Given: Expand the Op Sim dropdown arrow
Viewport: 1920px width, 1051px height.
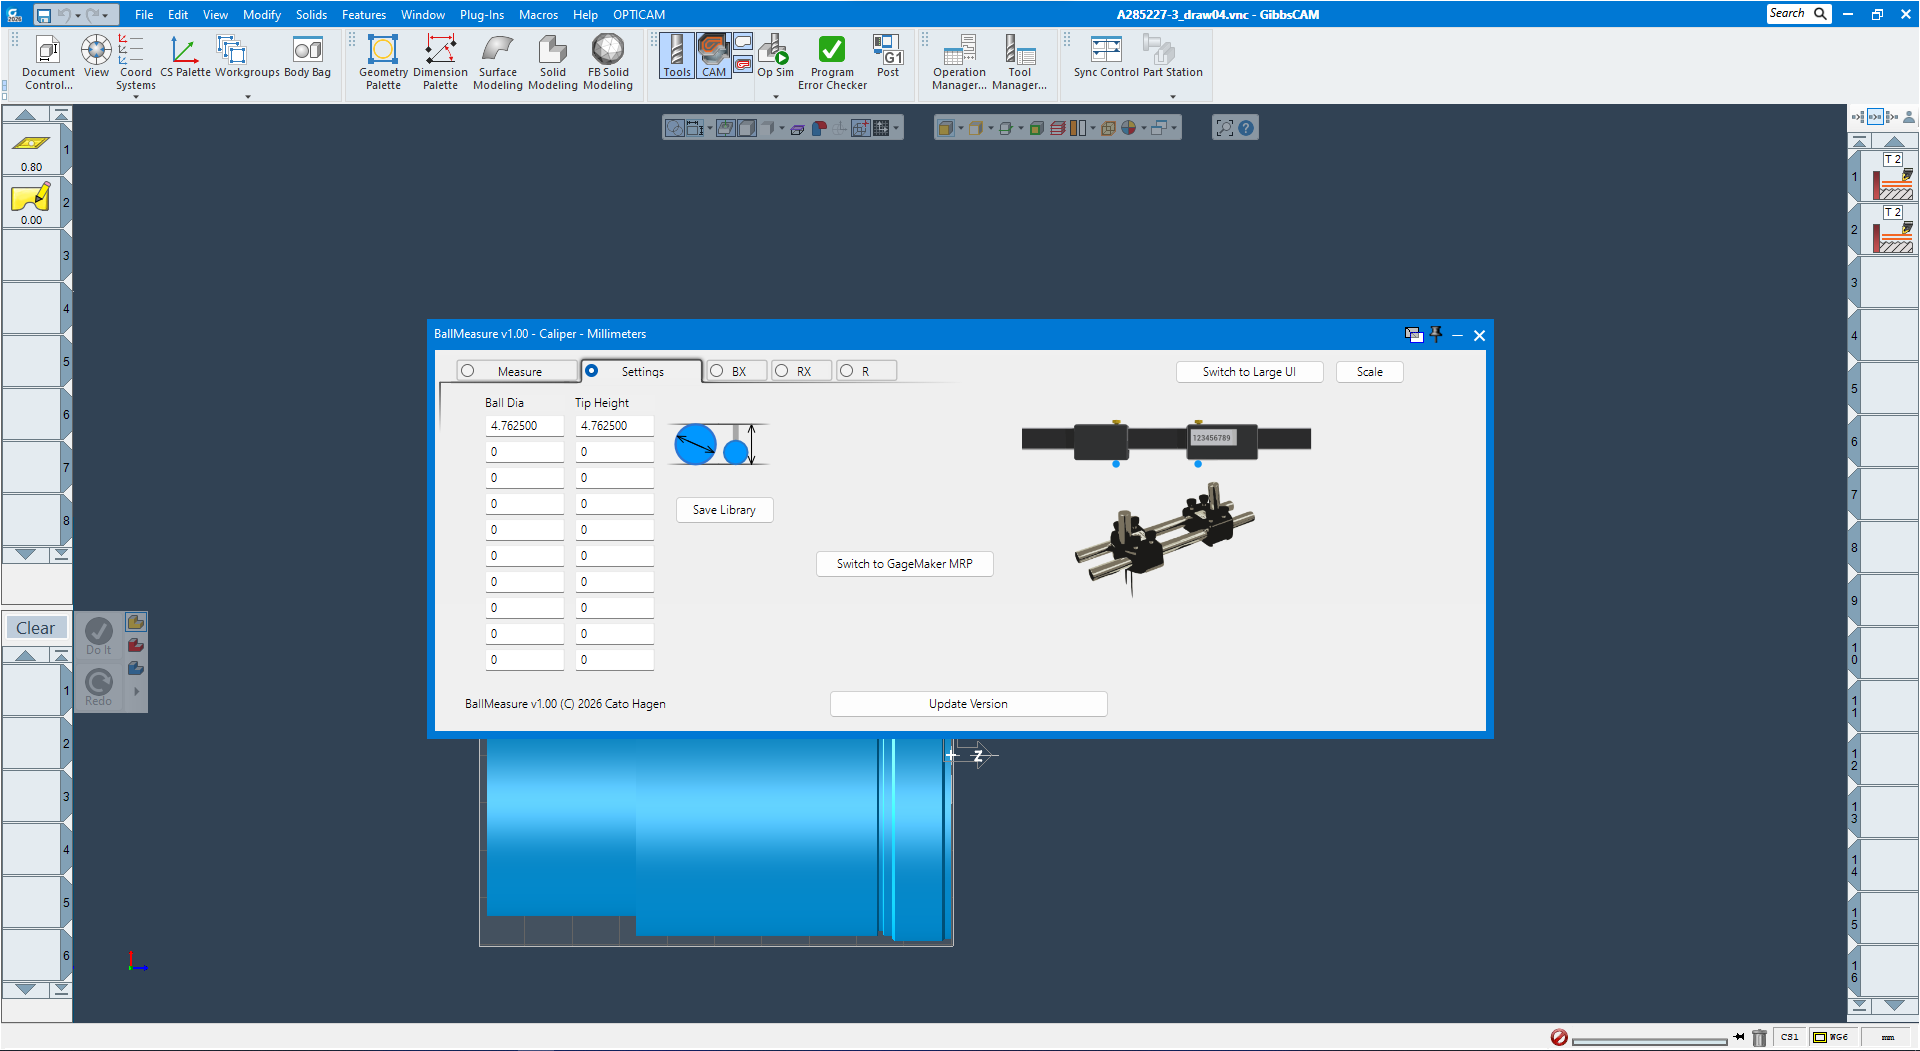Looking at the screenshot, I should tap(775, 97).
